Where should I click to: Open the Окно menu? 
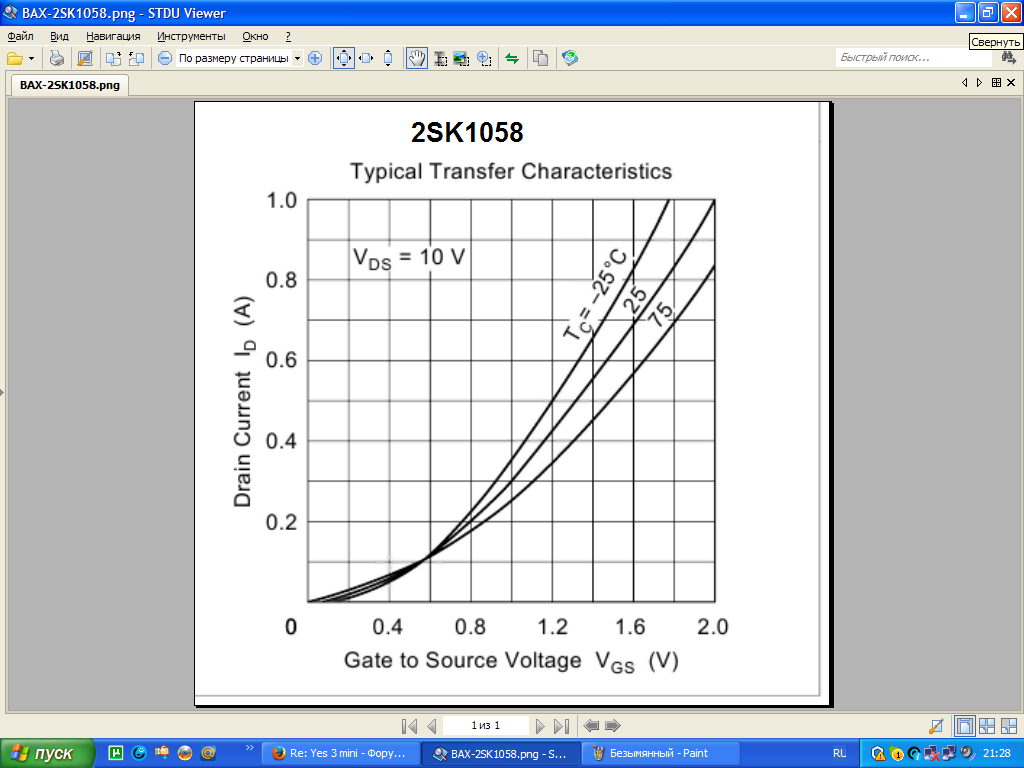pyautogui.click(x=255, y=37)
